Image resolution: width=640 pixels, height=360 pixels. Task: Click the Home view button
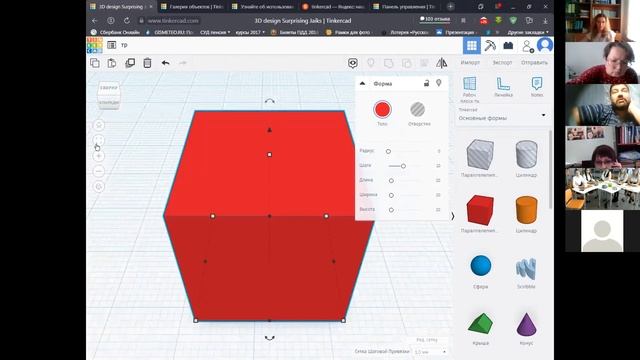click(99, 125)
